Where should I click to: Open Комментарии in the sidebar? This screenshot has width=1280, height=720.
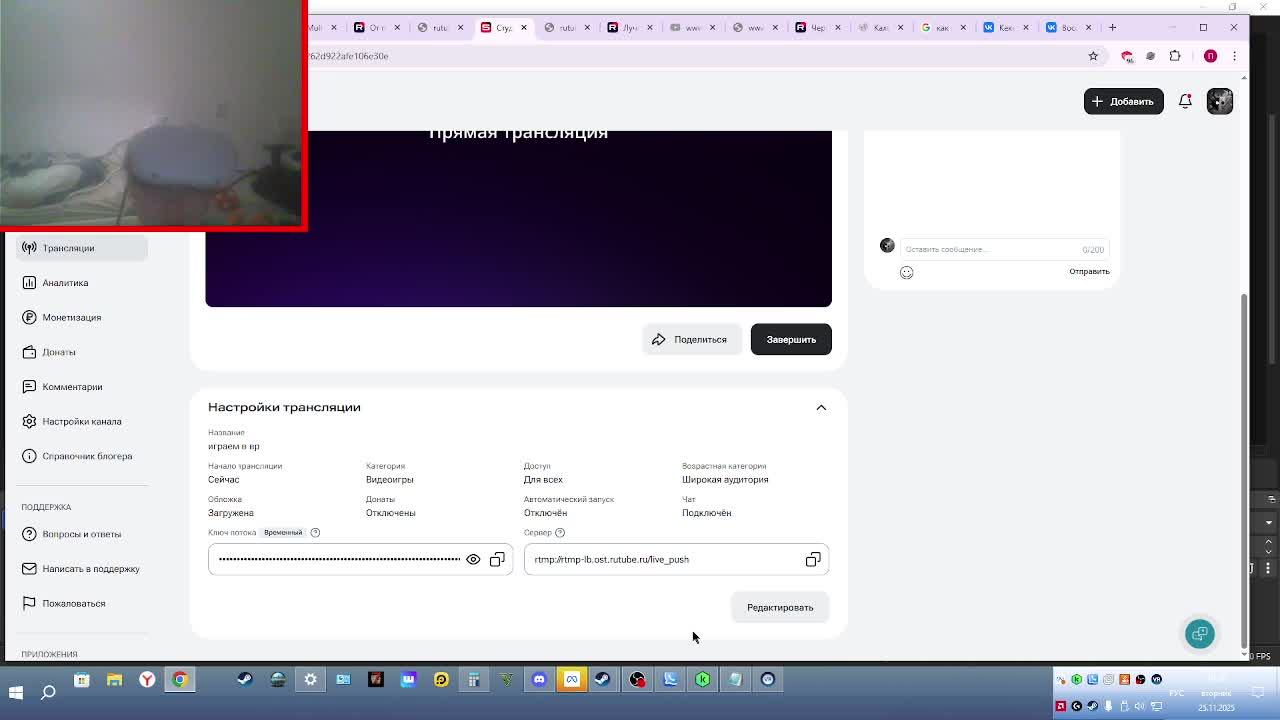point(82,387)
